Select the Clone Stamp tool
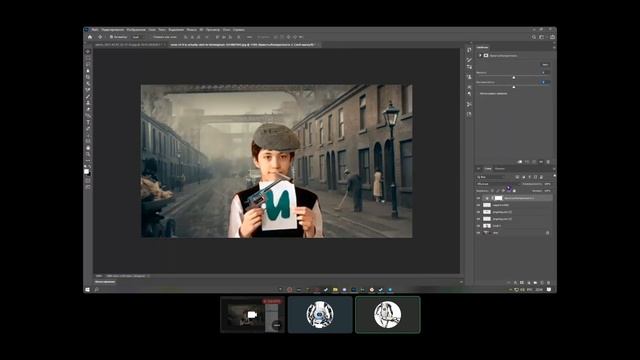The height and width of the screenshot is (360, 640). (x=88, y=103)
